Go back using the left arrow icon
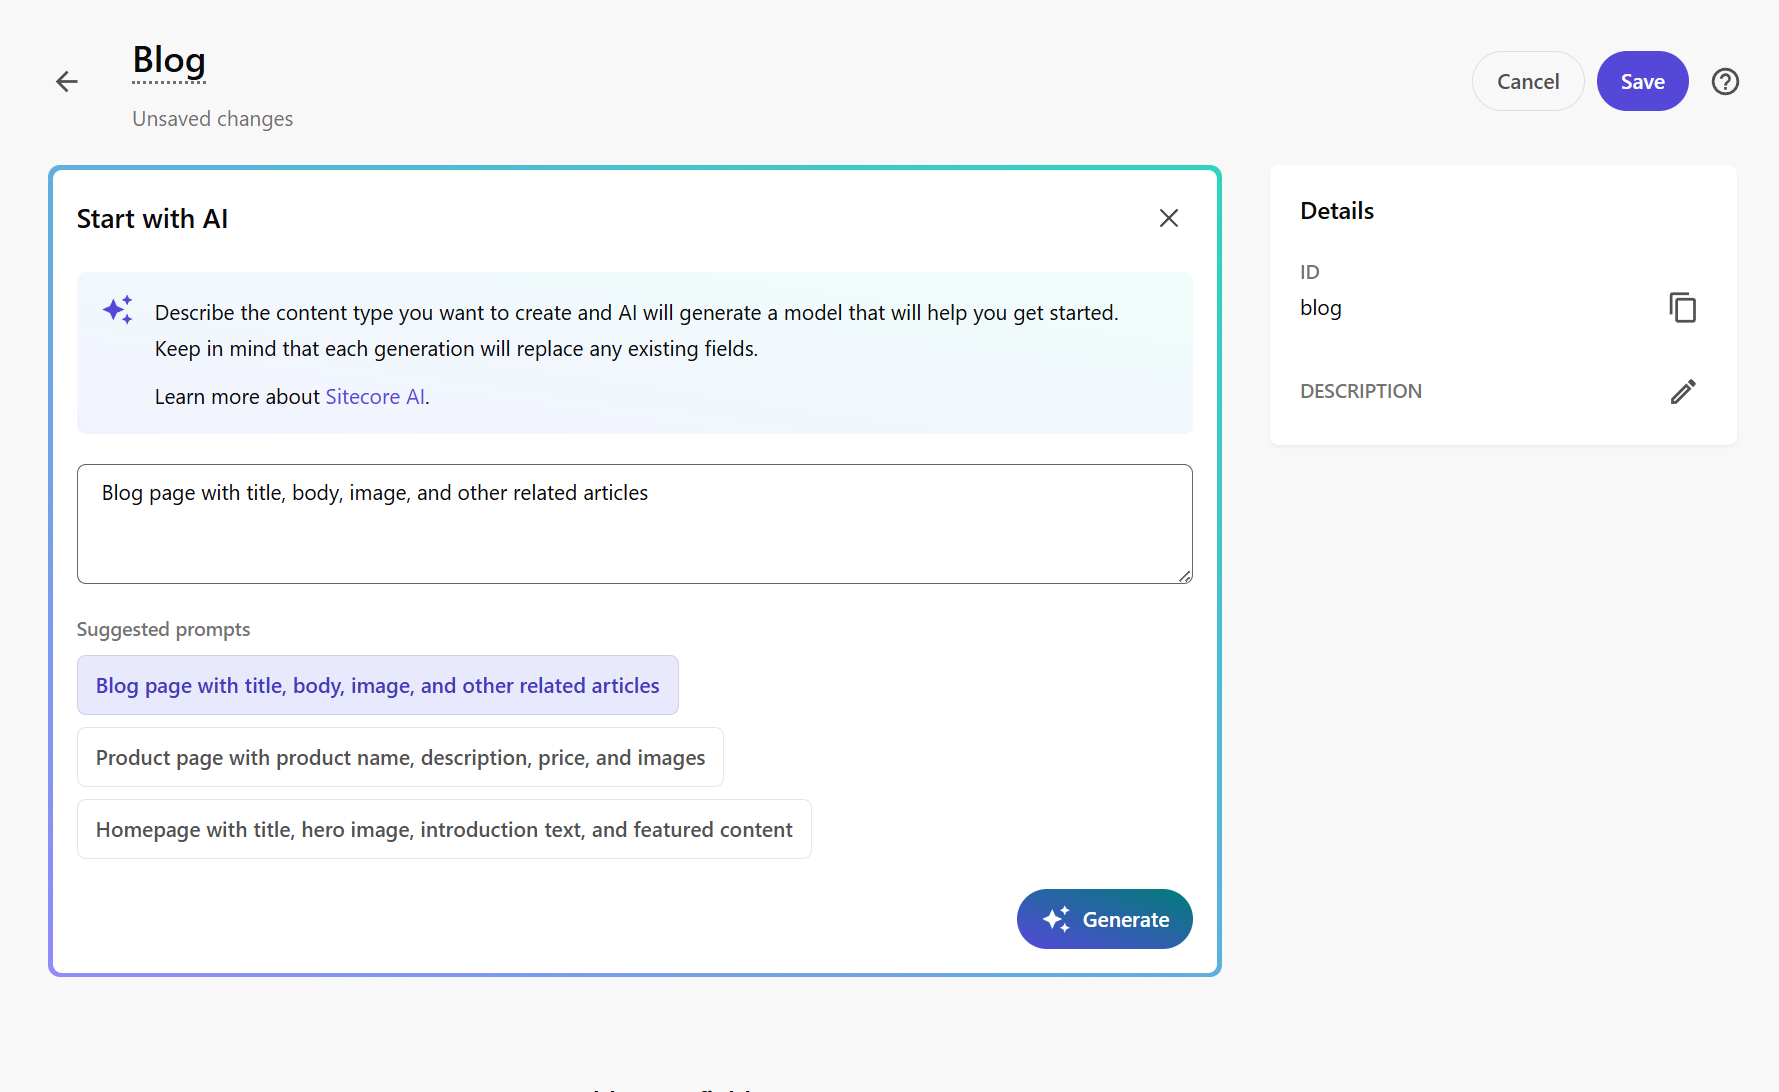The image size is (1779, 1092). (x=67, y=81)
